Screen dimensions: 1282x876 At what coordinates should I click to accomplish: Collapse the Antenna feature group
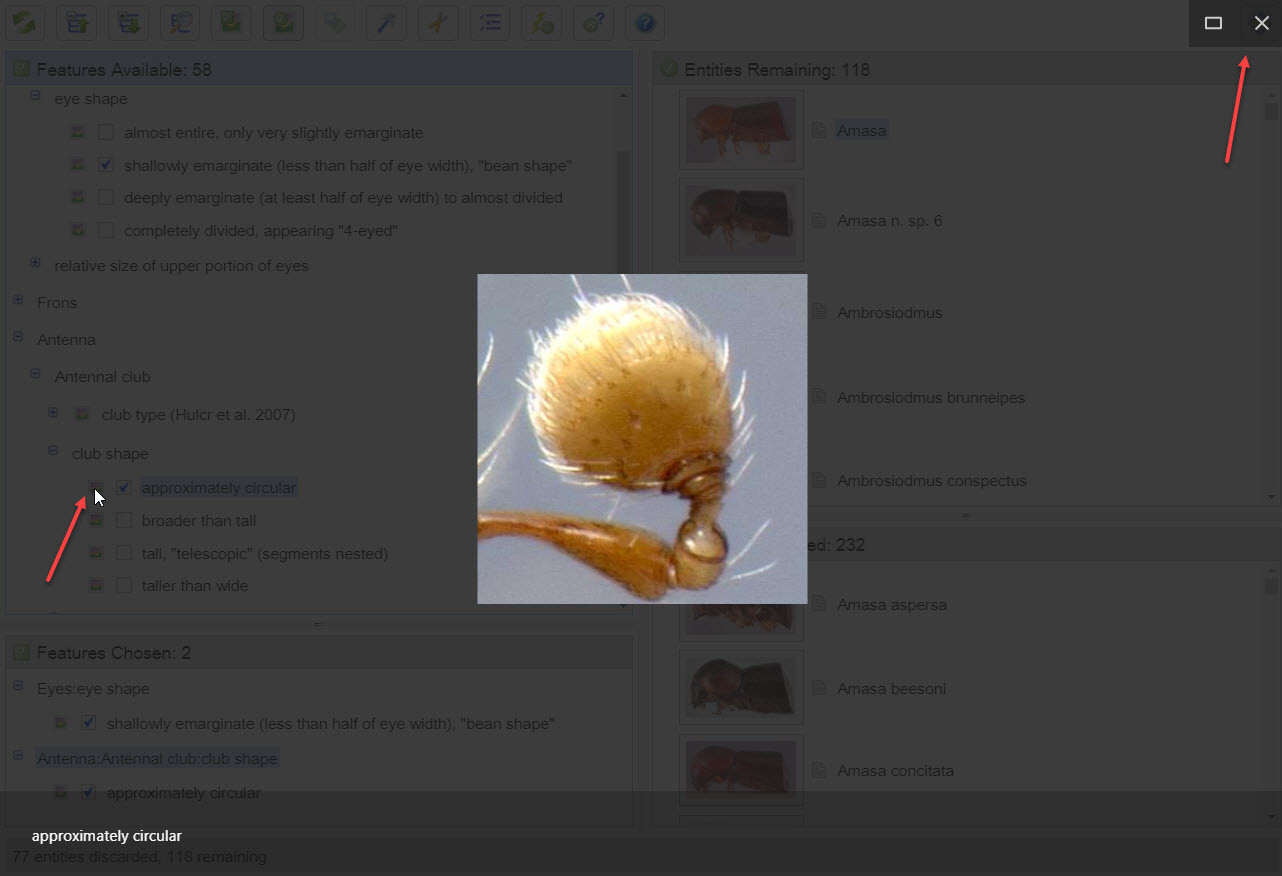click(18, 338)
